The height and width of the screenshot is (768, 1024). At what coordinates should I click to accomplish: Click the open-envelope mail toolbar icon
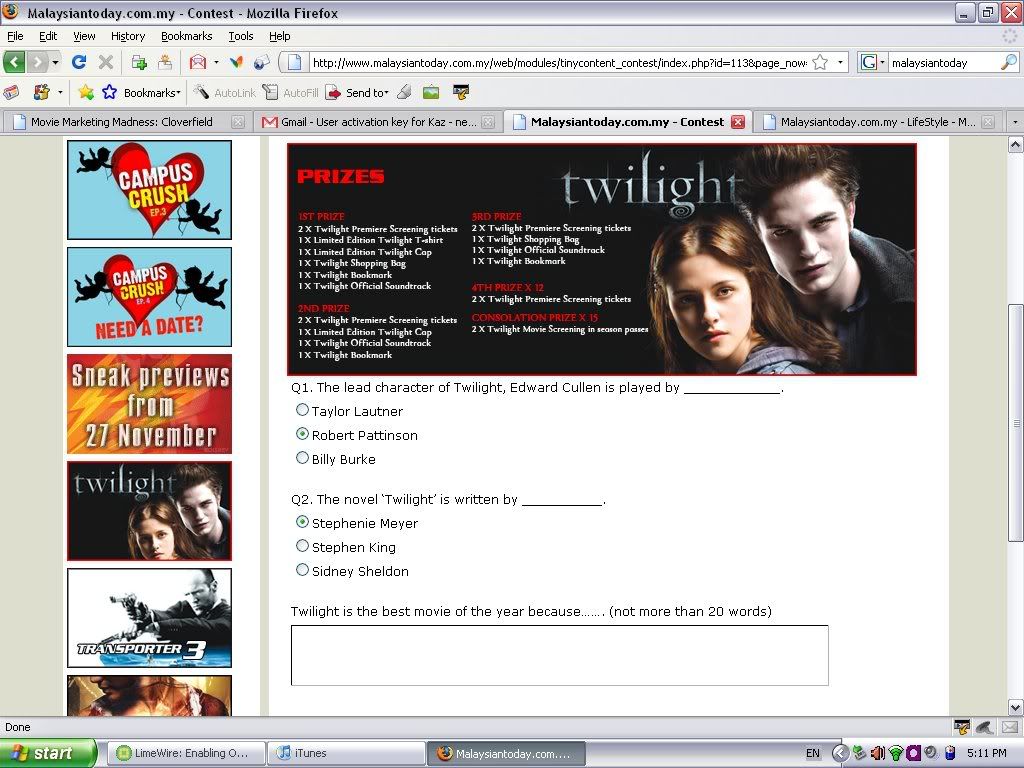[197, 62]
